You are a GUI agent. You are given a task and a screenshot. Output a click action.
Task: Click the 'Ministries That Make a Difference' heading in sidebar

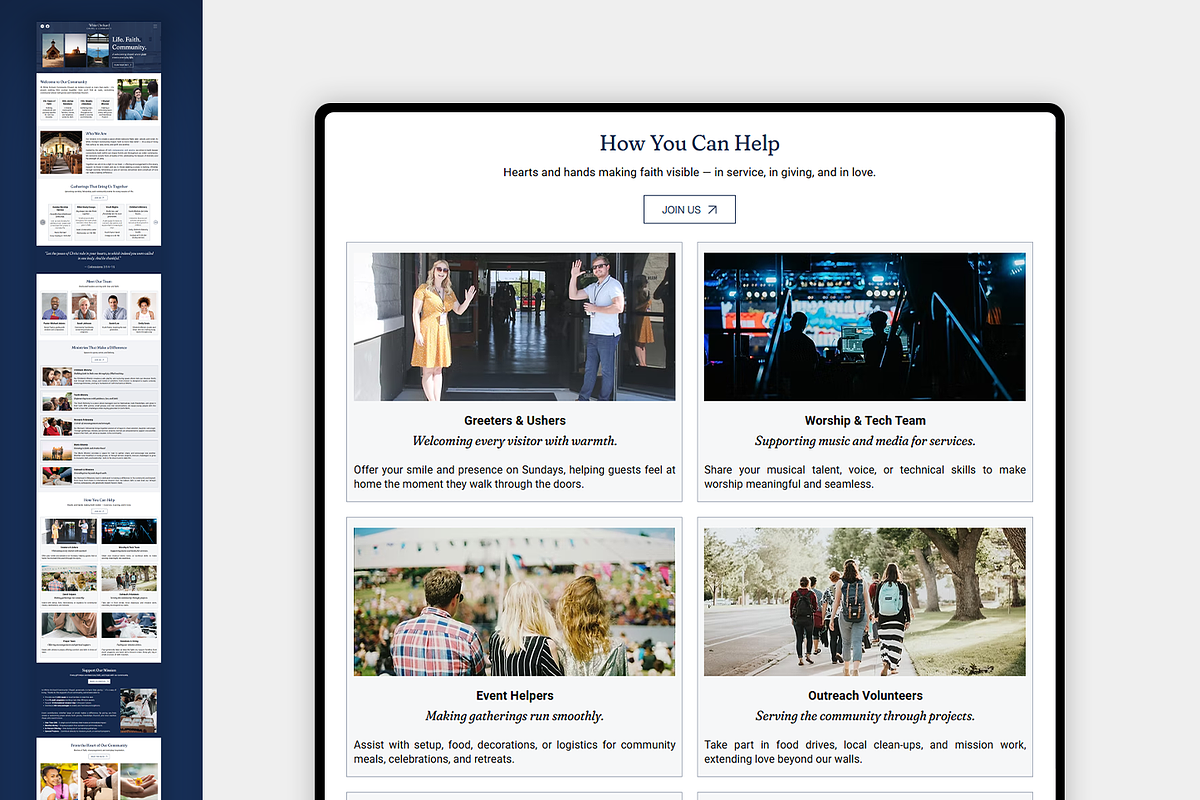click(x=99, y=347)
